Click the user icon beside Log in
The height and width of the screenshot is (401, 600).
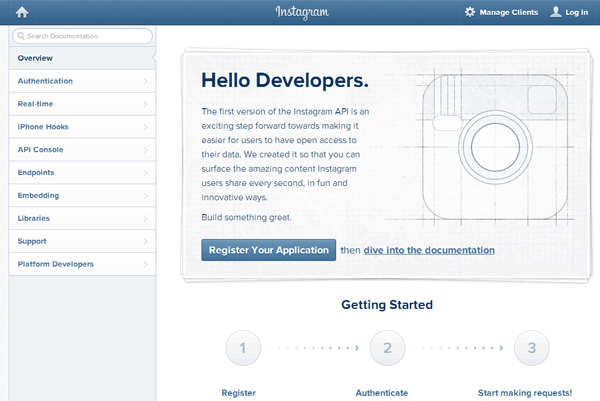click(x=556, y=12)
